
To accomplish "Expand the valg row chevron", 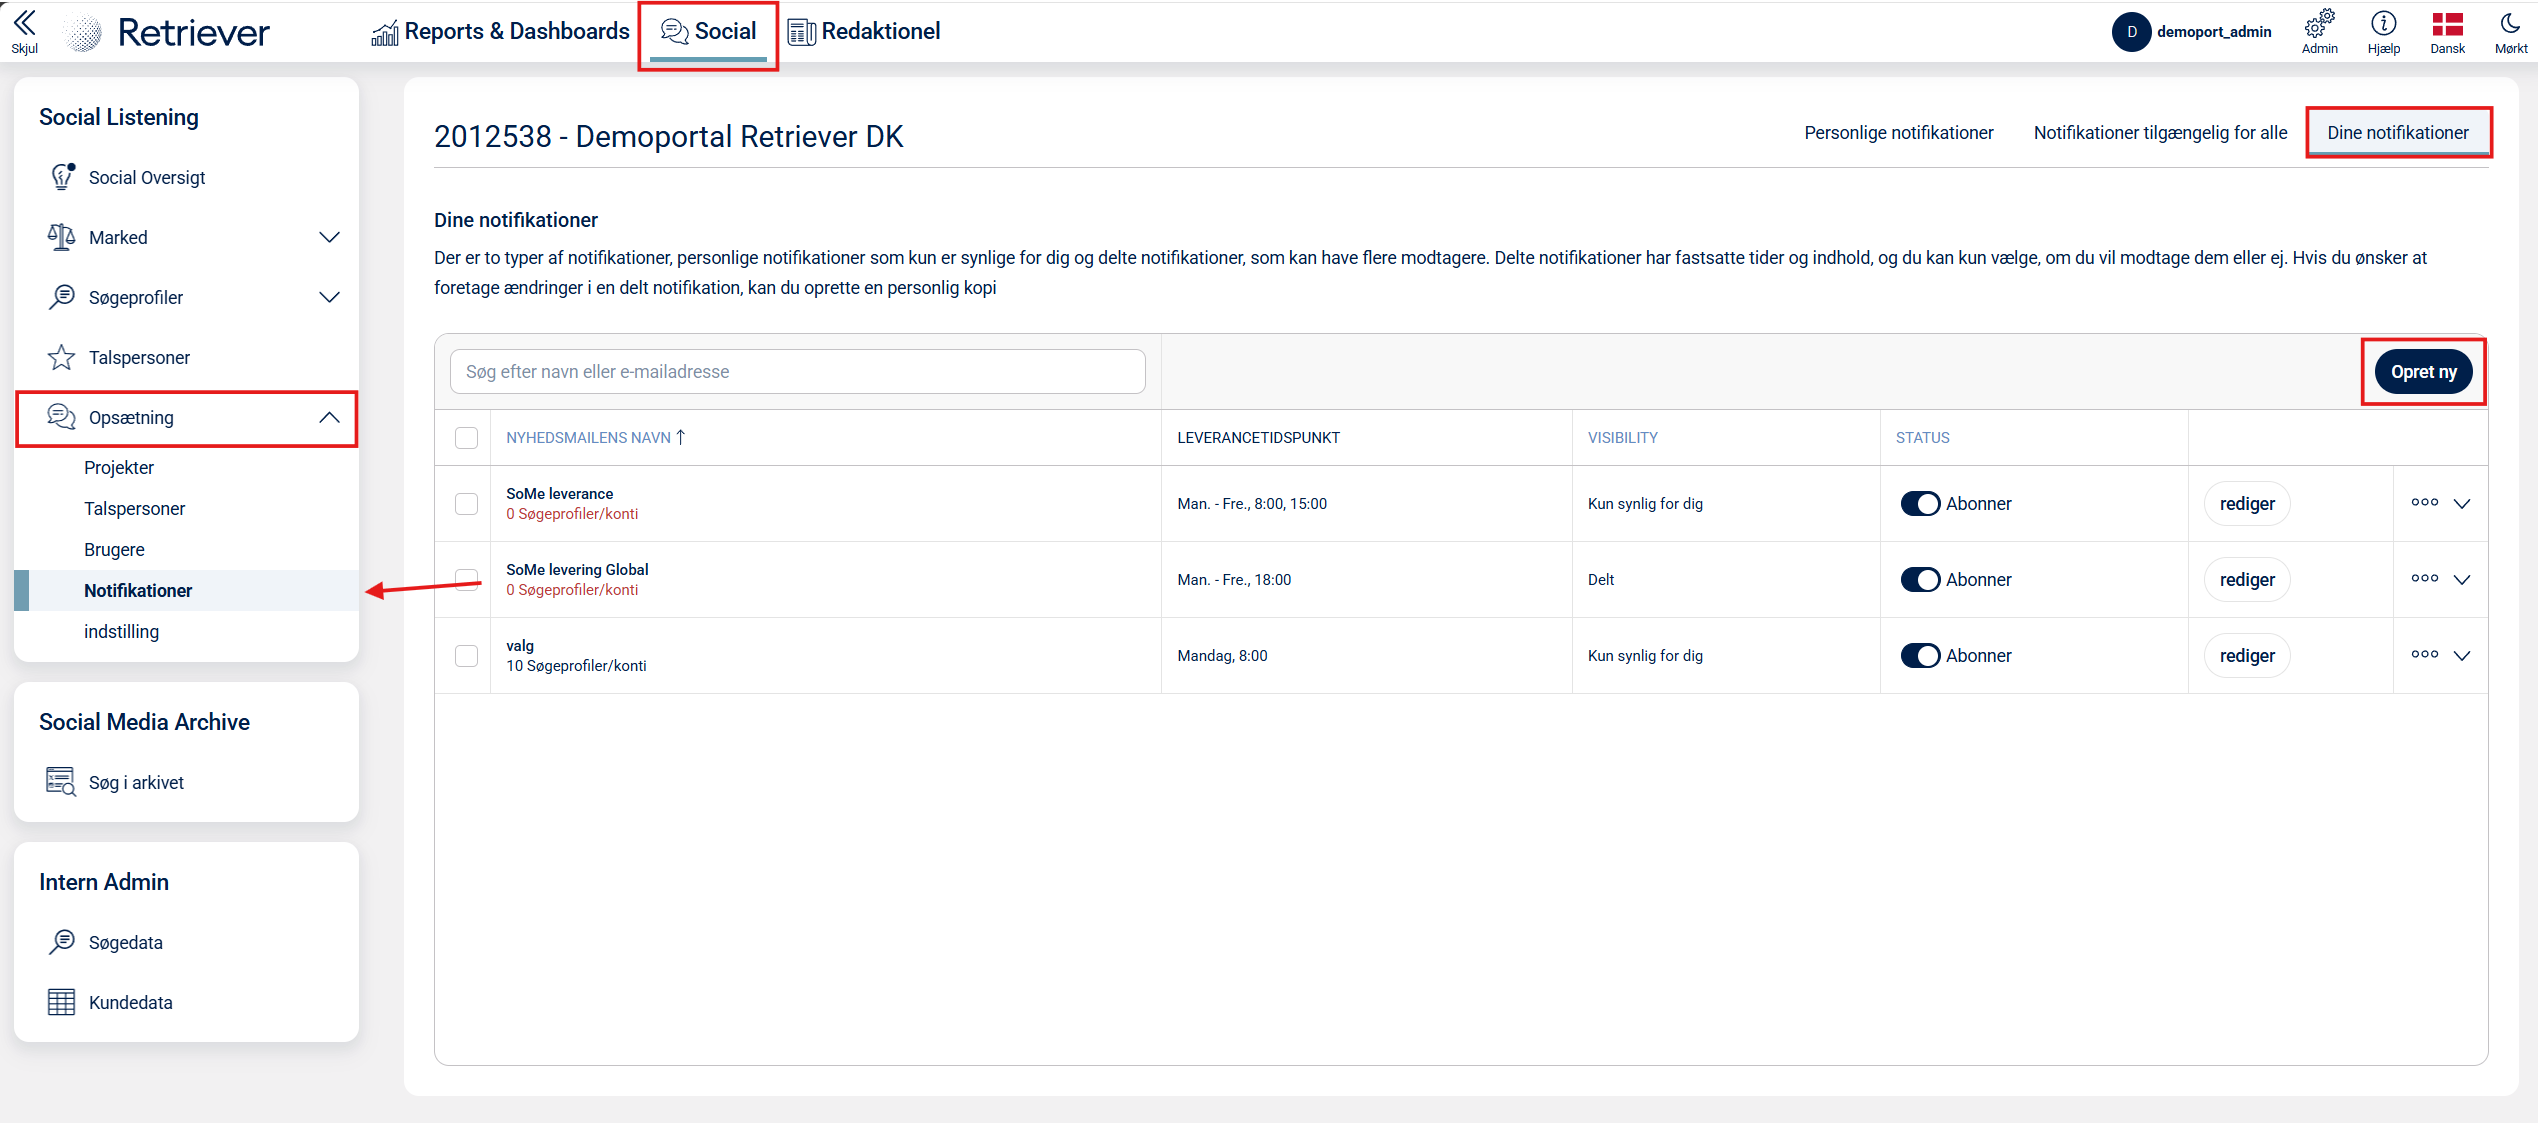I will [2462, 656].
